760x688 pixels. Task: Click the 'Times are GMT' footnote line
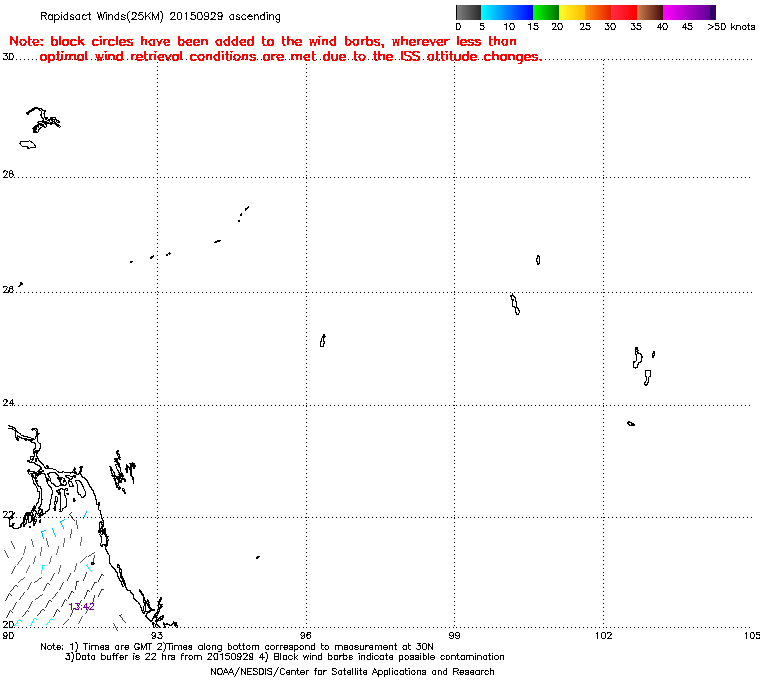pyautogui.click(x=237, y=647)
